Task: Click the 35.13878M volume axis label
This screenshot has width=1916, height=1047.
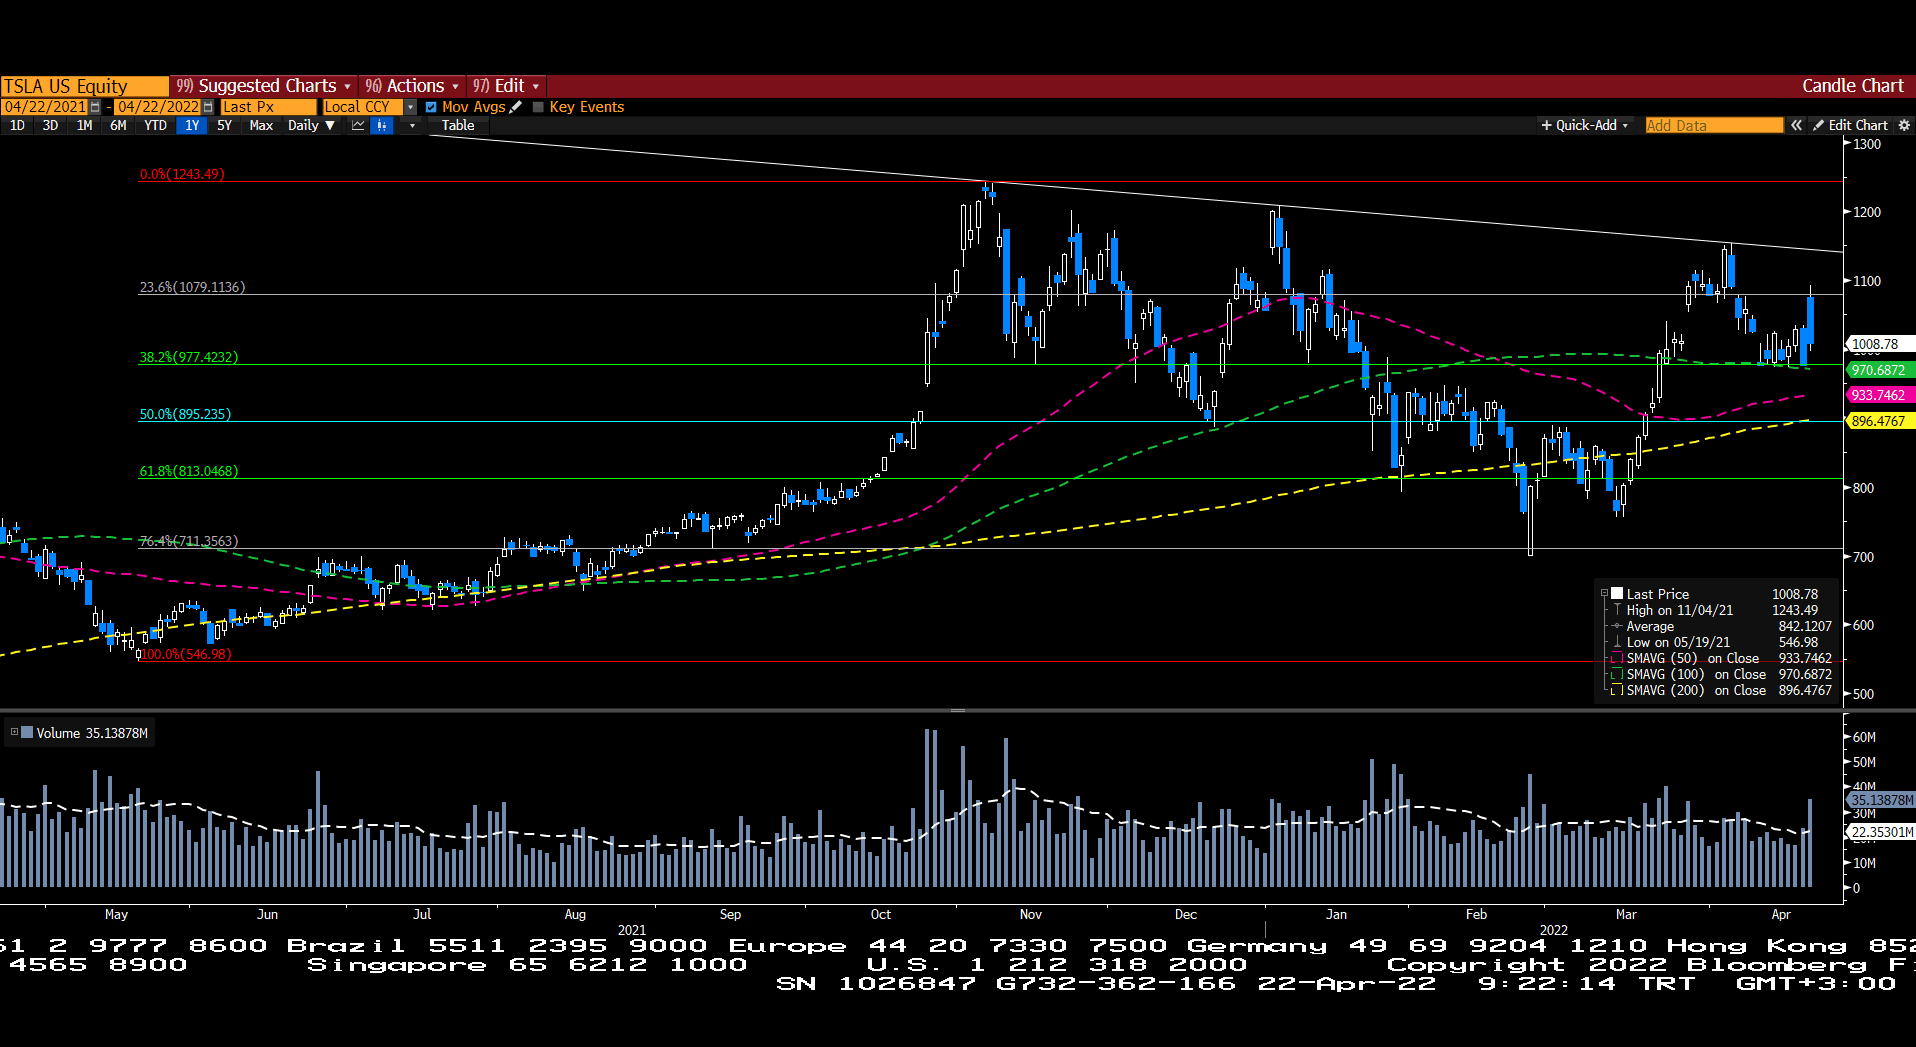Action: point(1880,800)
